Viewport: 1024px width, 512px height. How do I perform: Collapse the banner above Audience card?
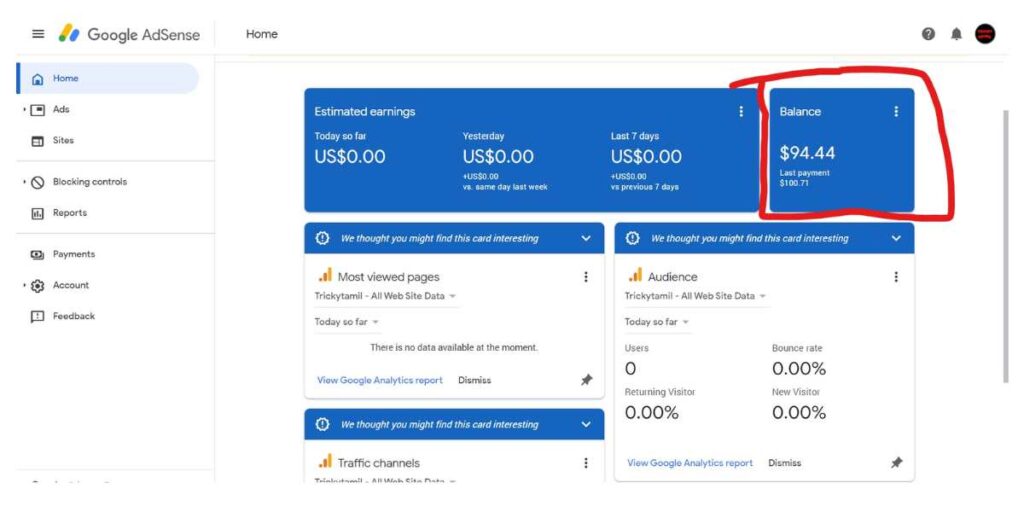tap(896, 238)
